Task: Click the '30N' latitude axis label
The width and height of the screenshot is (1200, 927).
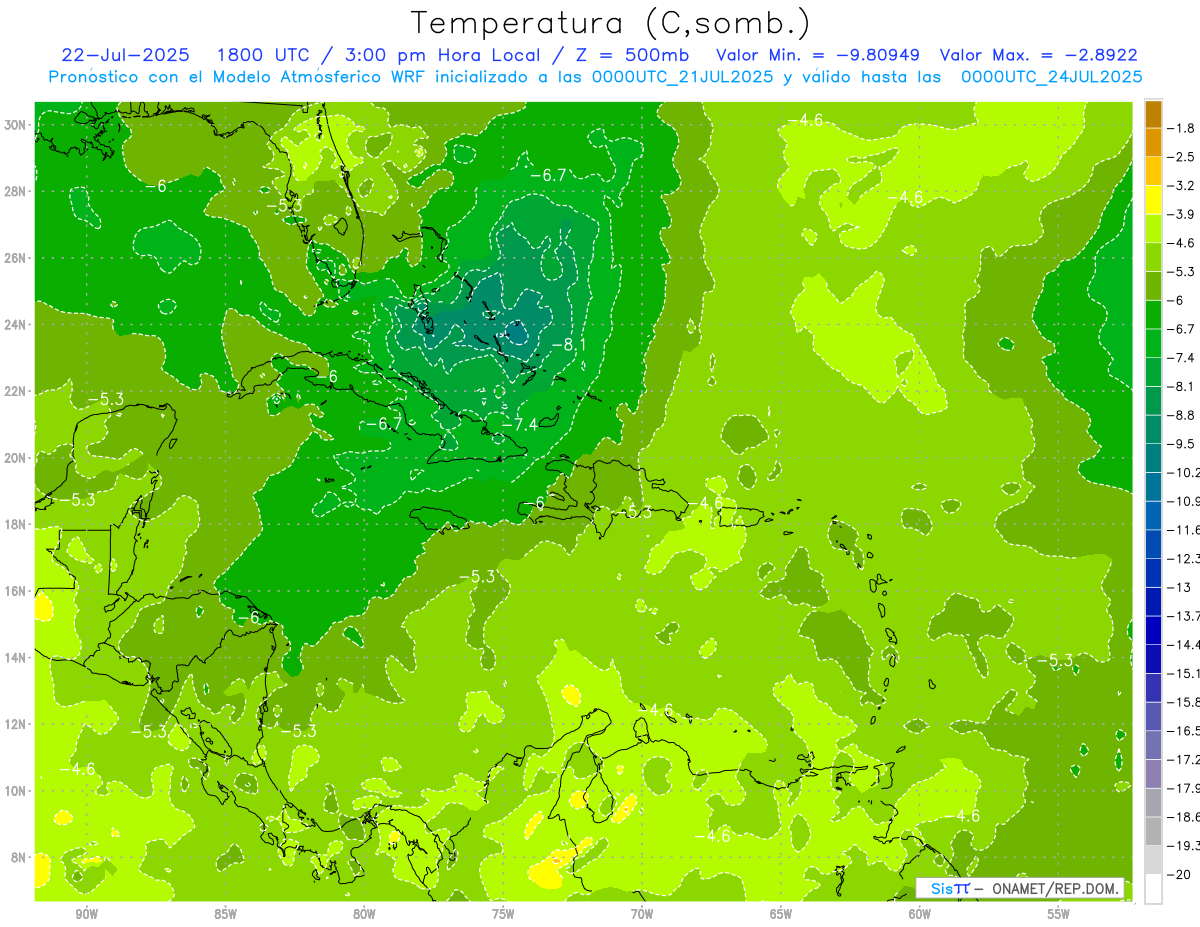Action: tap(16, 125)
